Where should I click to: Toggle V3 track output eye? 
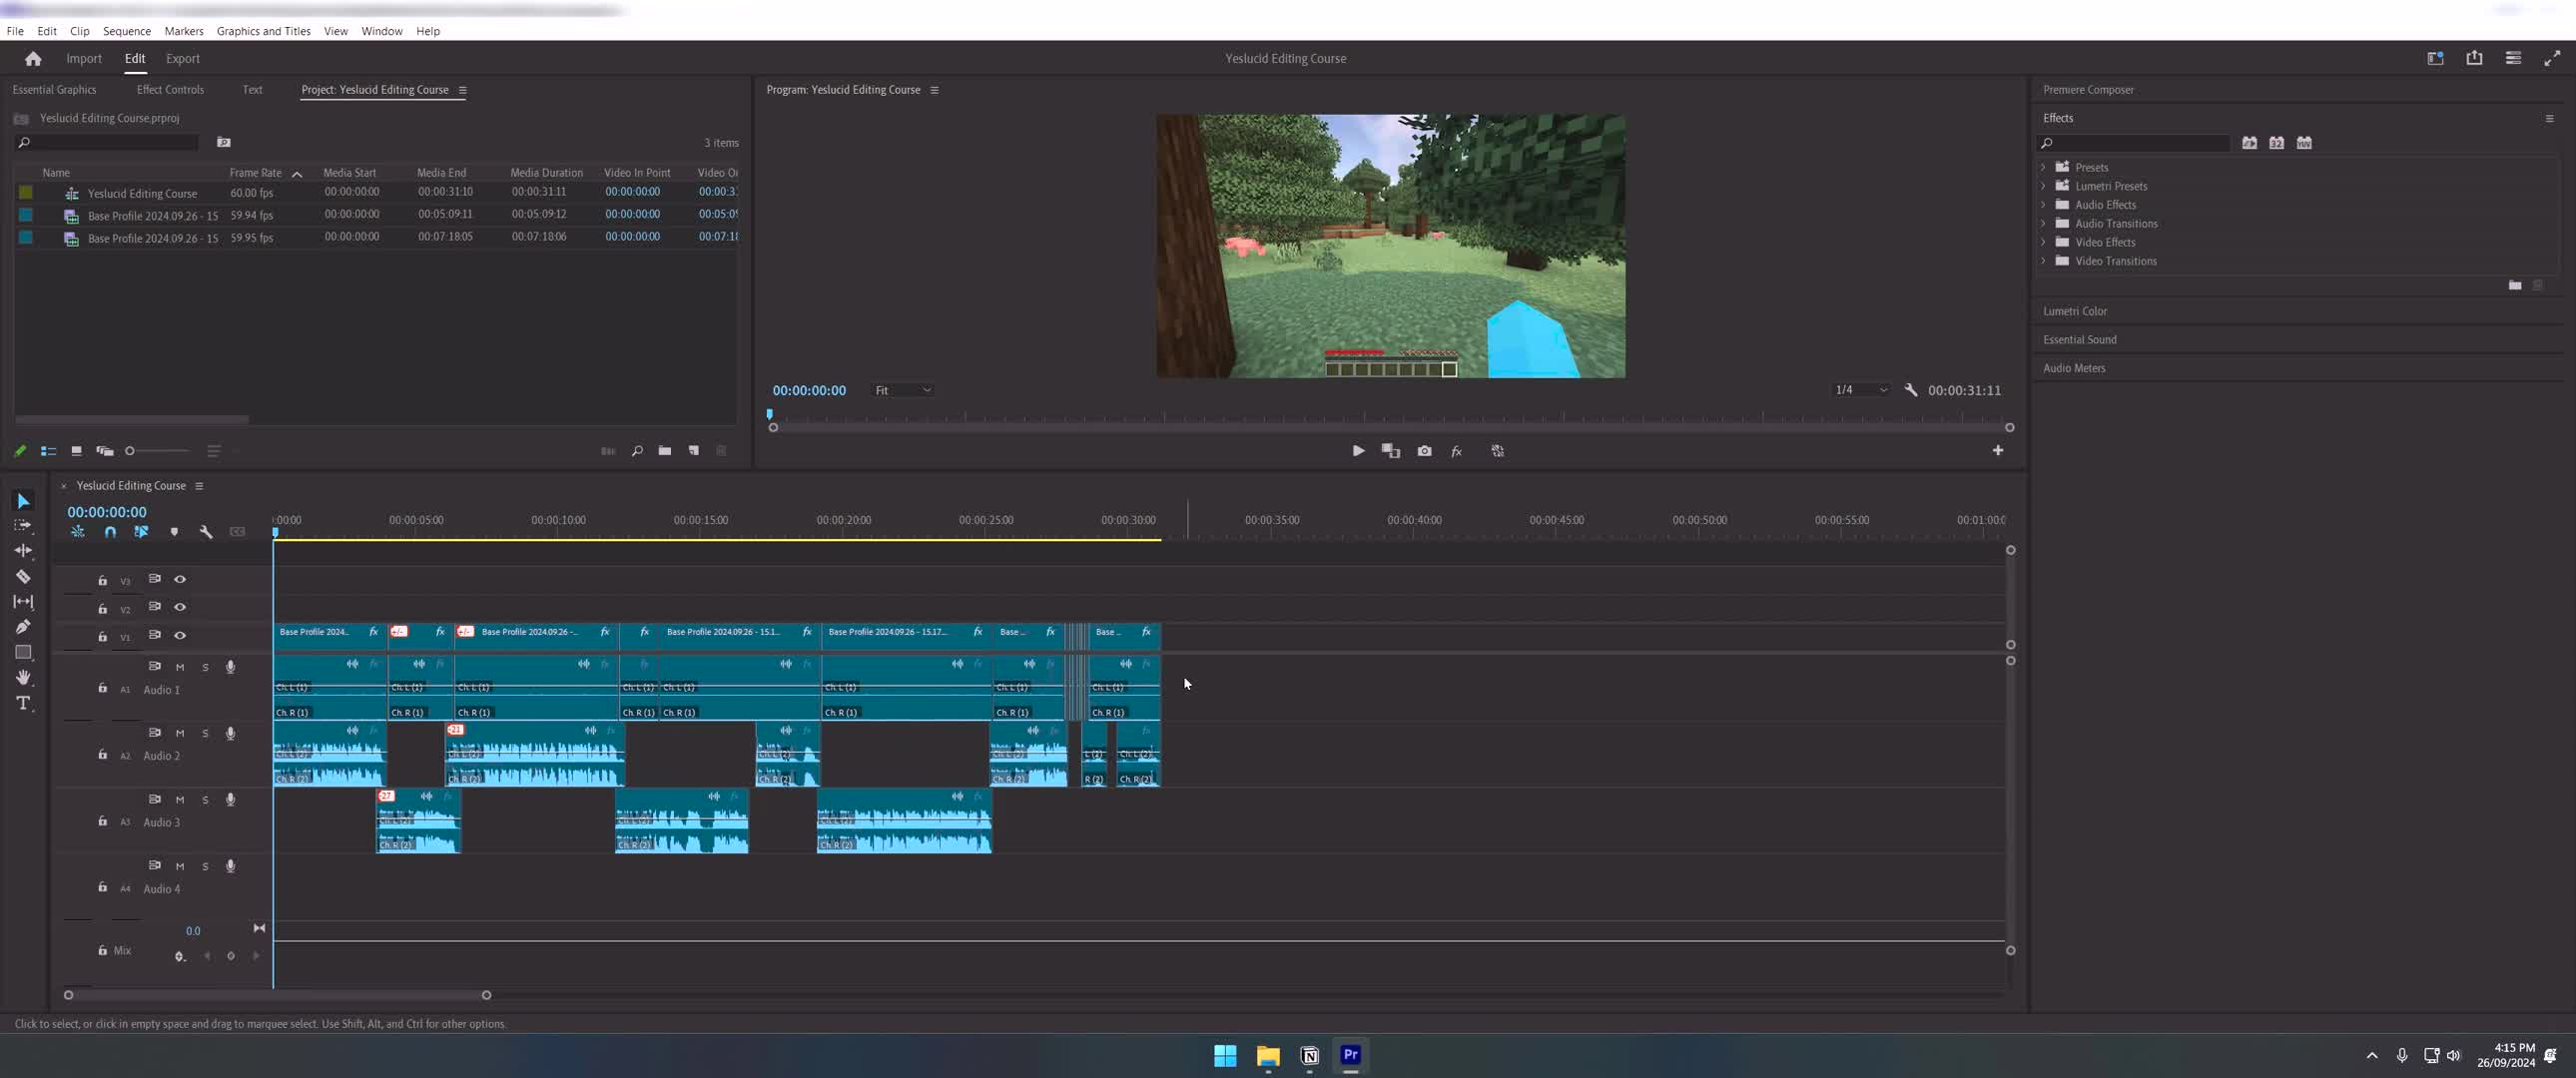(x=180, y=579)
